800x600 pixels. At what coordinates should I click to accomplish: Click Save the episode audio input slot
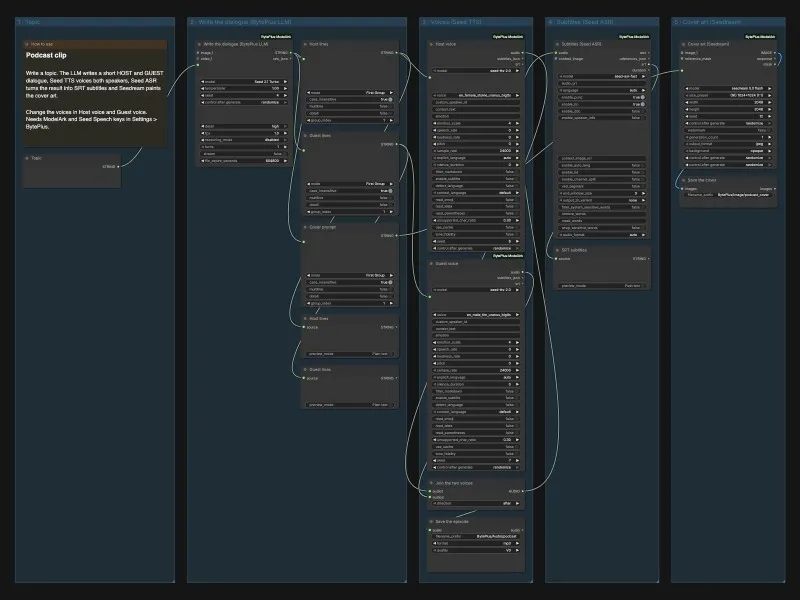(x=430, y=530)
